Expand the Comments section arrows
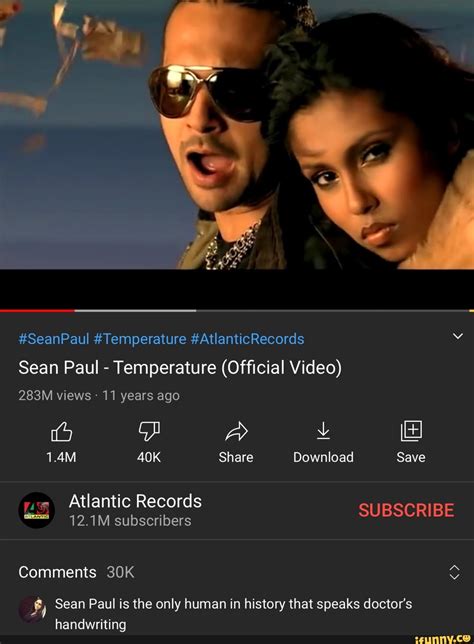Viewport: 474px width, 644px height. click(455, 572)
